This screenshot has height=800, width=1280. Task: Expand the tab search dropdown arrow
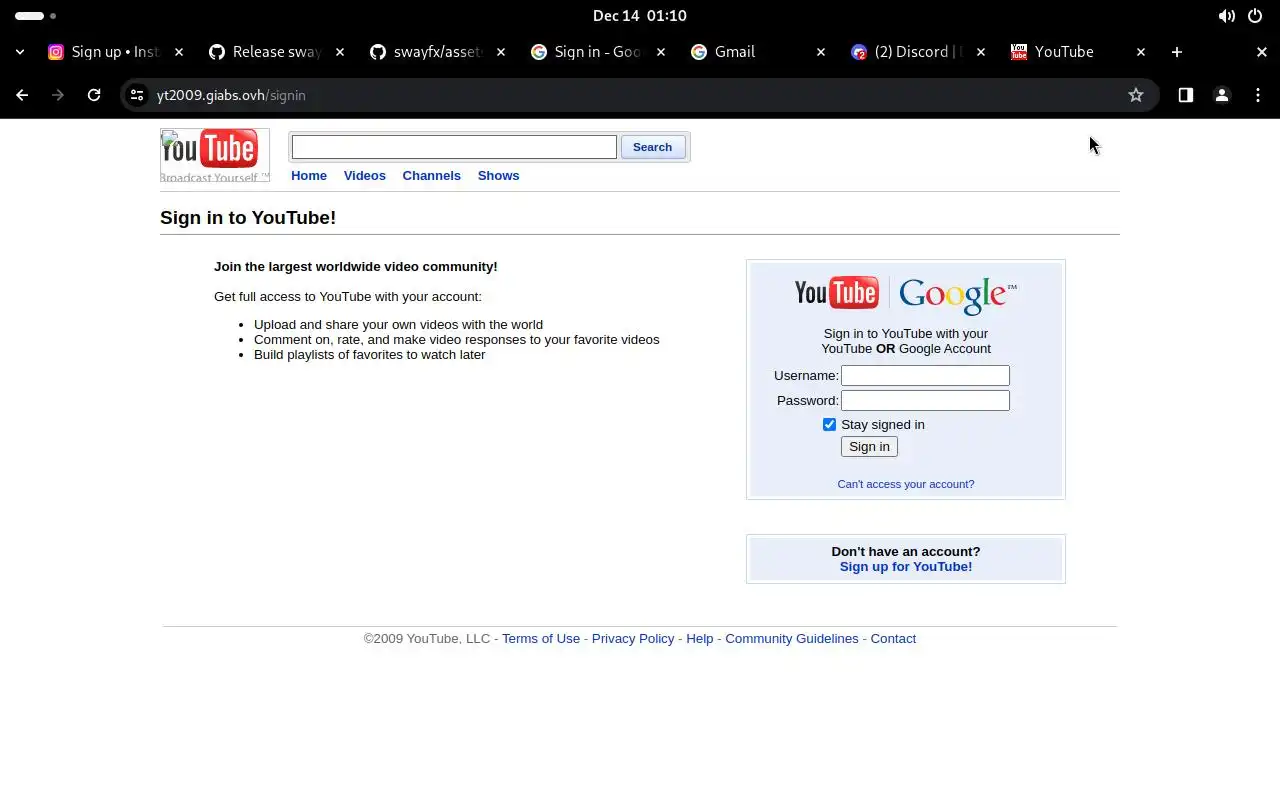[x=20, y=52]
